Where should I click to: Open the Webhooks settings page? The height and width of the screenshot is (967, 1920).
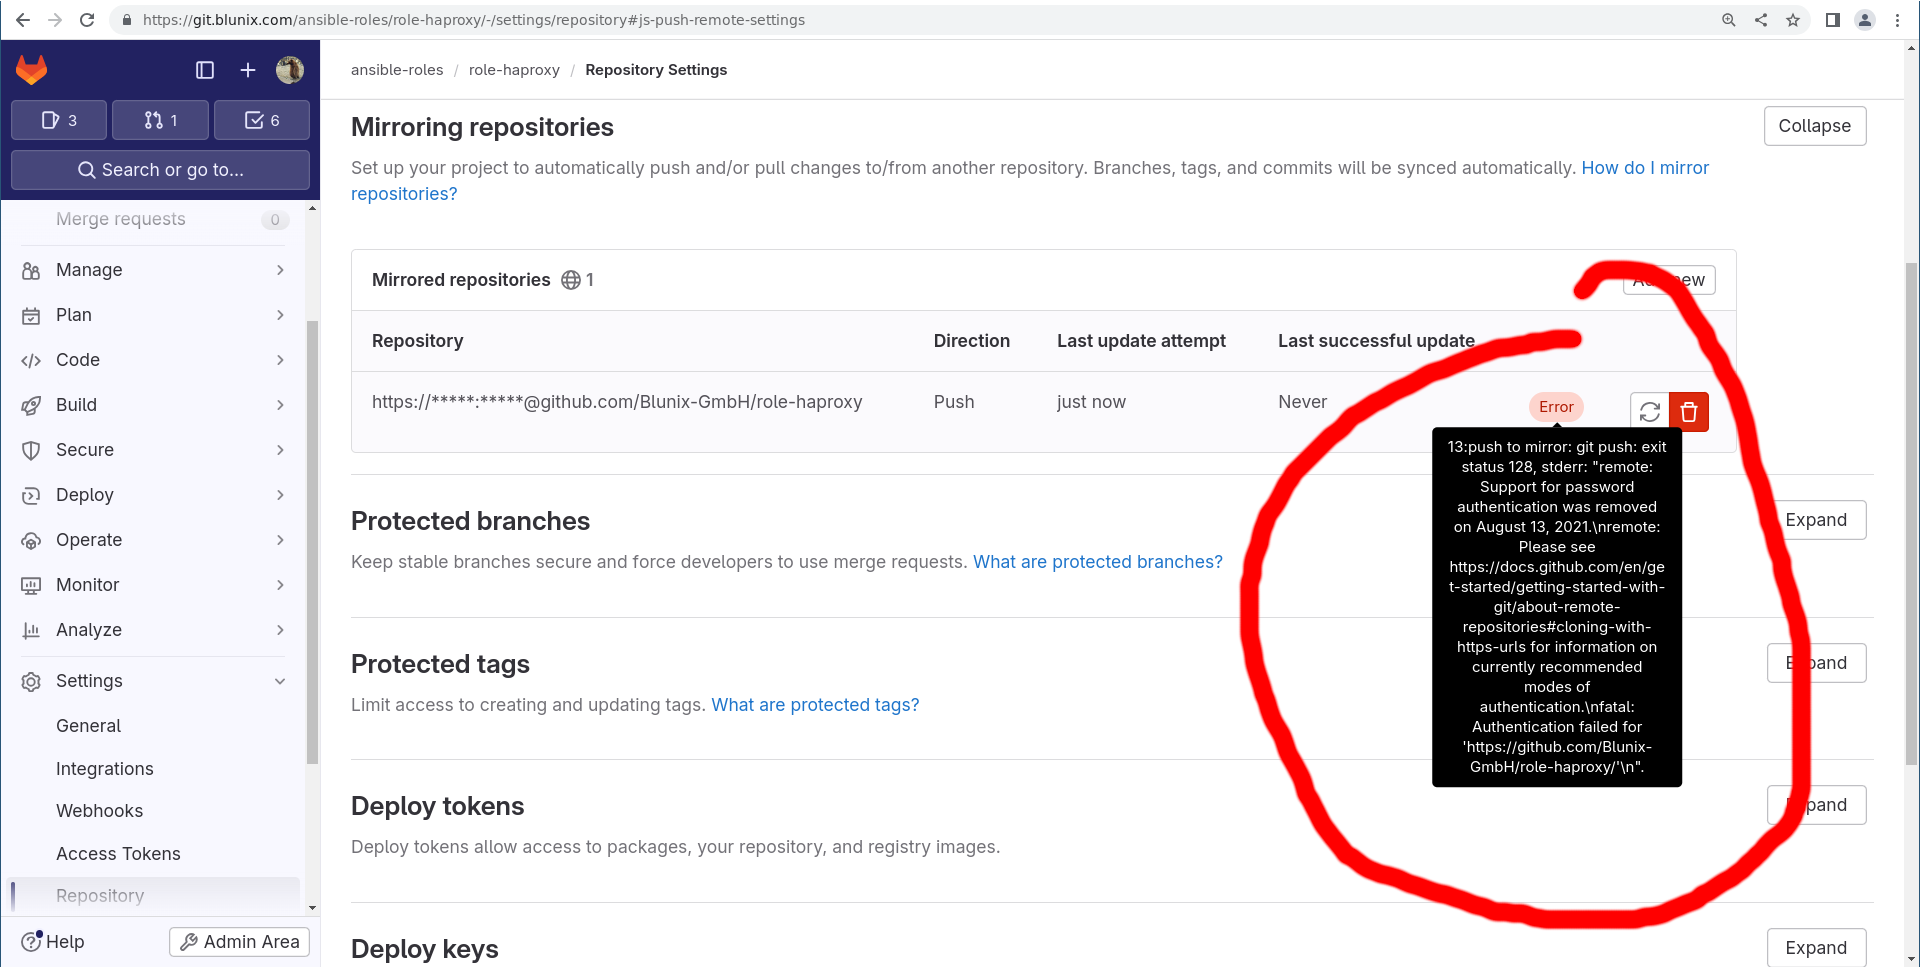pyautogui.click(x=99, y=810)
